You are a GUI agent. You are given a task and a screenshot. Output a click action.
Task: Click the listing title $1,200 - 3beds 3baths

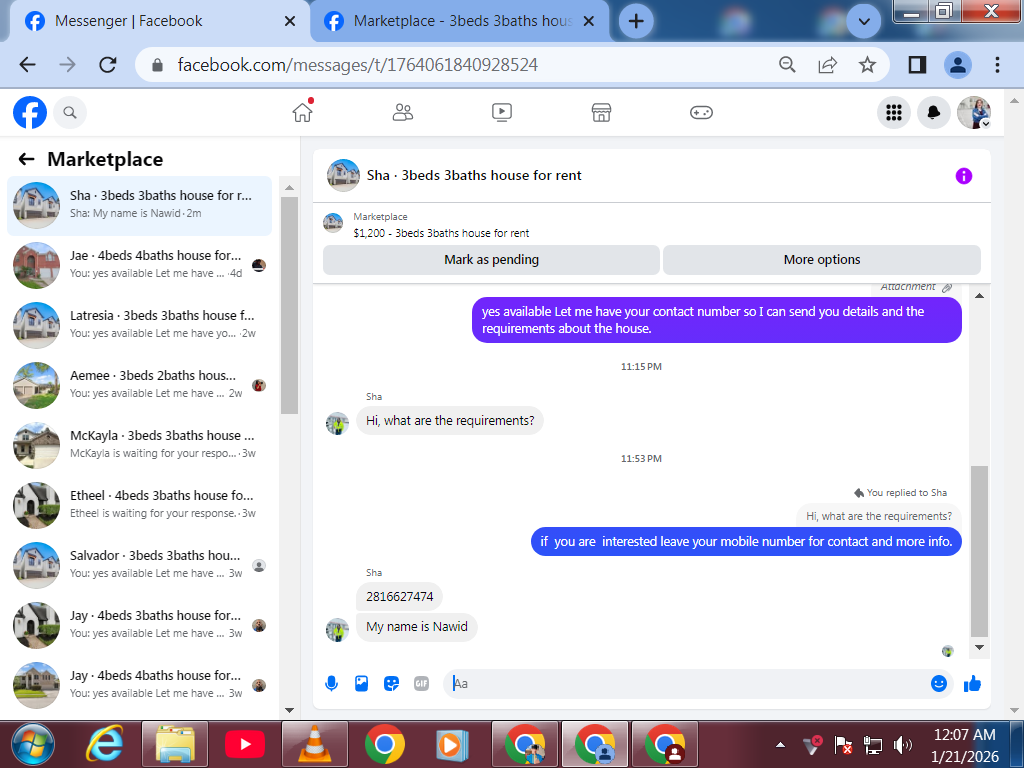(x=441, y=233)
